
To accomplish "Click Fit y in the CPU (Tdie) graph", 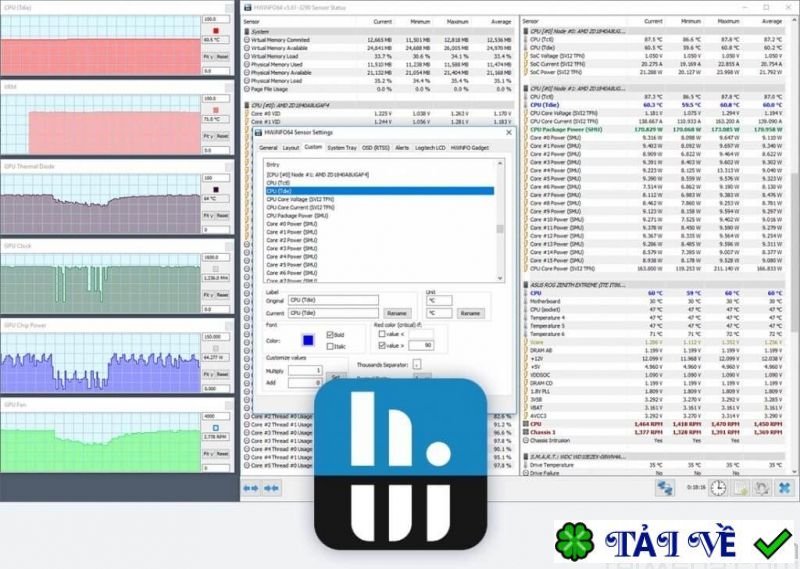I will [x=208, y=57].
